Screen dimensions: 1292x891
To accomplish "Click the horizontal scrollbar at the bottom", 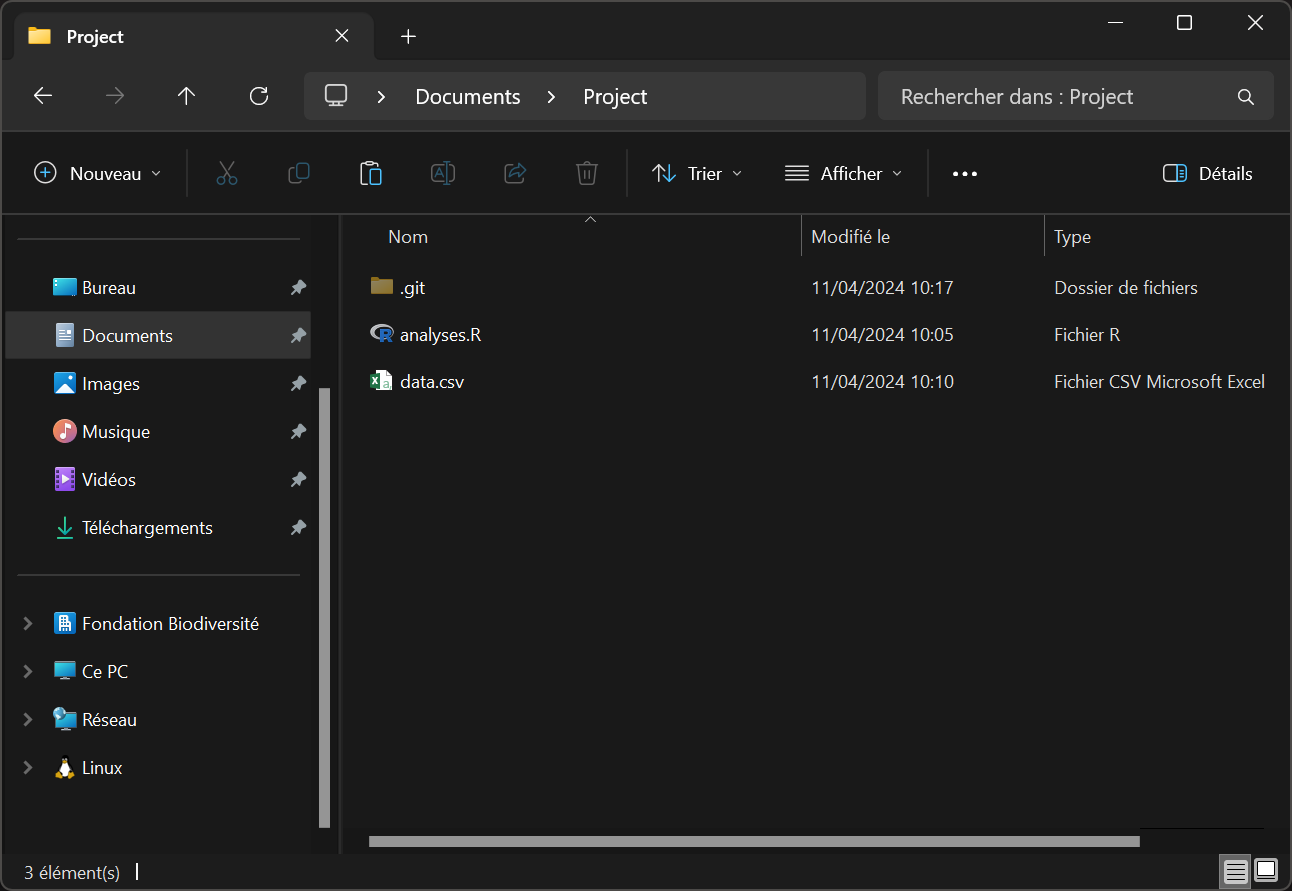I will coord(754,841).
